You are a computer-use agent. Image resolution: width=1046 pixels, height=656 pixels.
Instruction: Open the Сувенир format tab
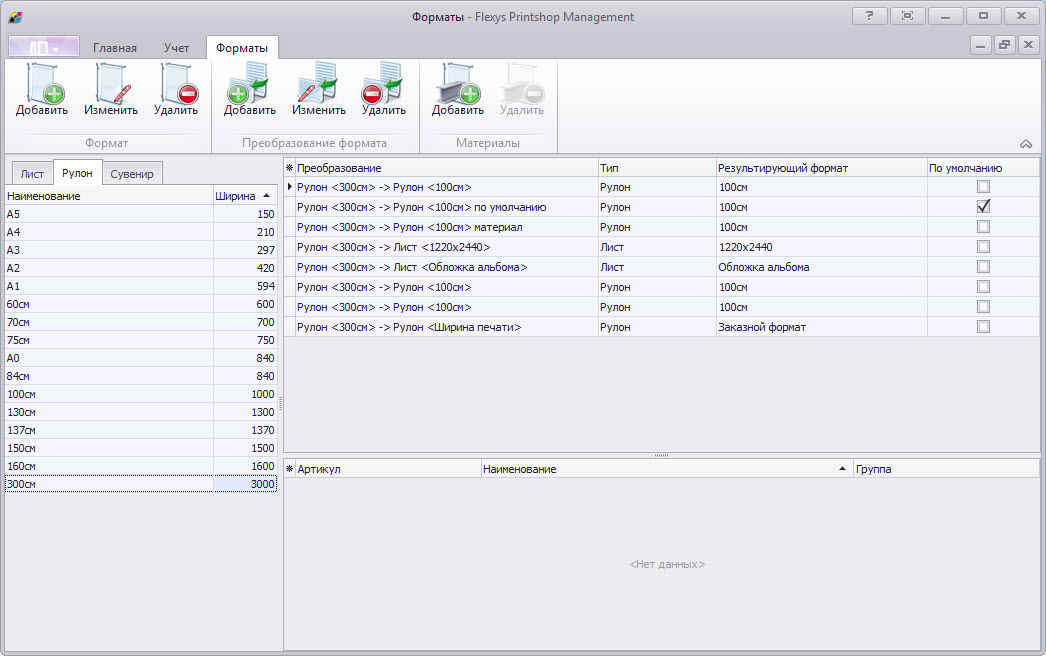pos(131,174)
